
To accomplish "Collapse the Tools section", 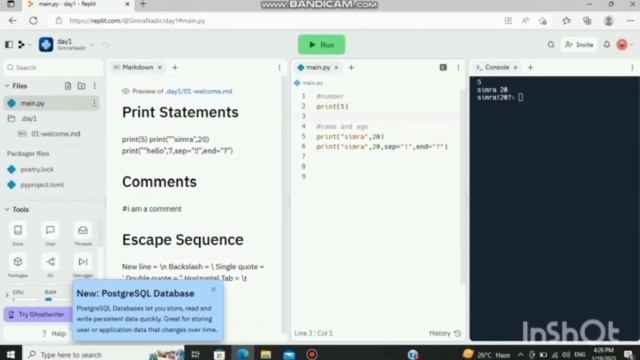I will [7, 209].
